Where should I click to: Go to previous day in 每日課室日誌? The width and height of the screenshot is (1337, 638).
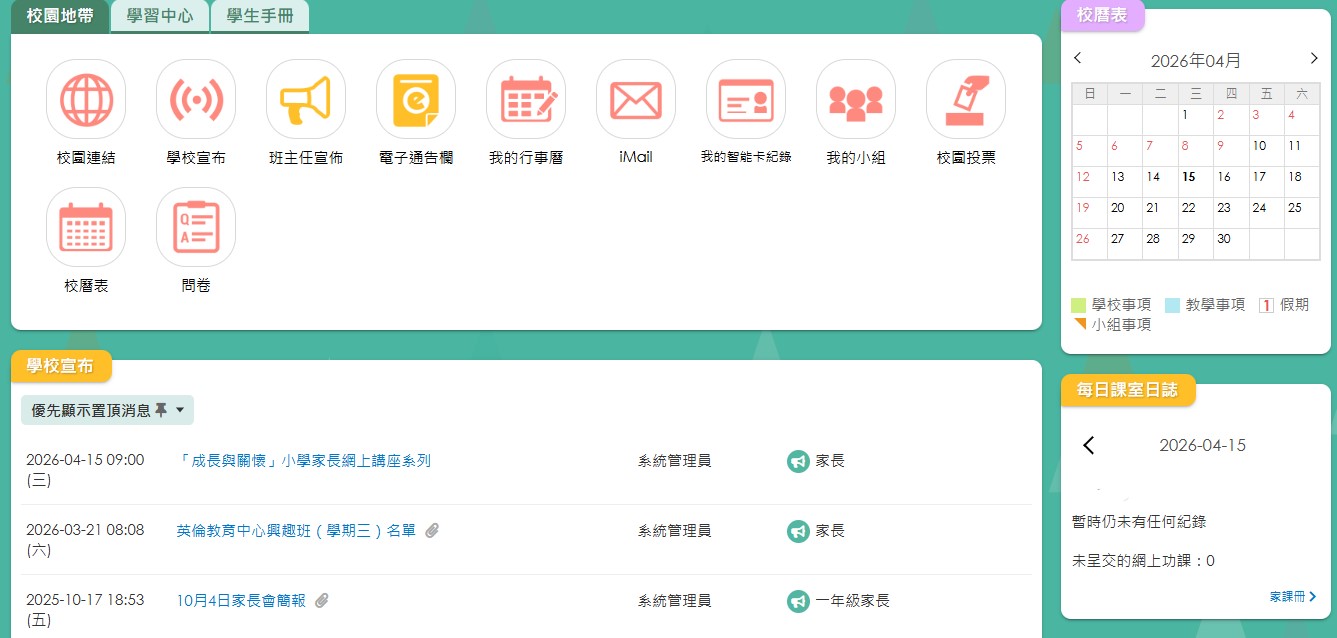[x=1089, y=446]
